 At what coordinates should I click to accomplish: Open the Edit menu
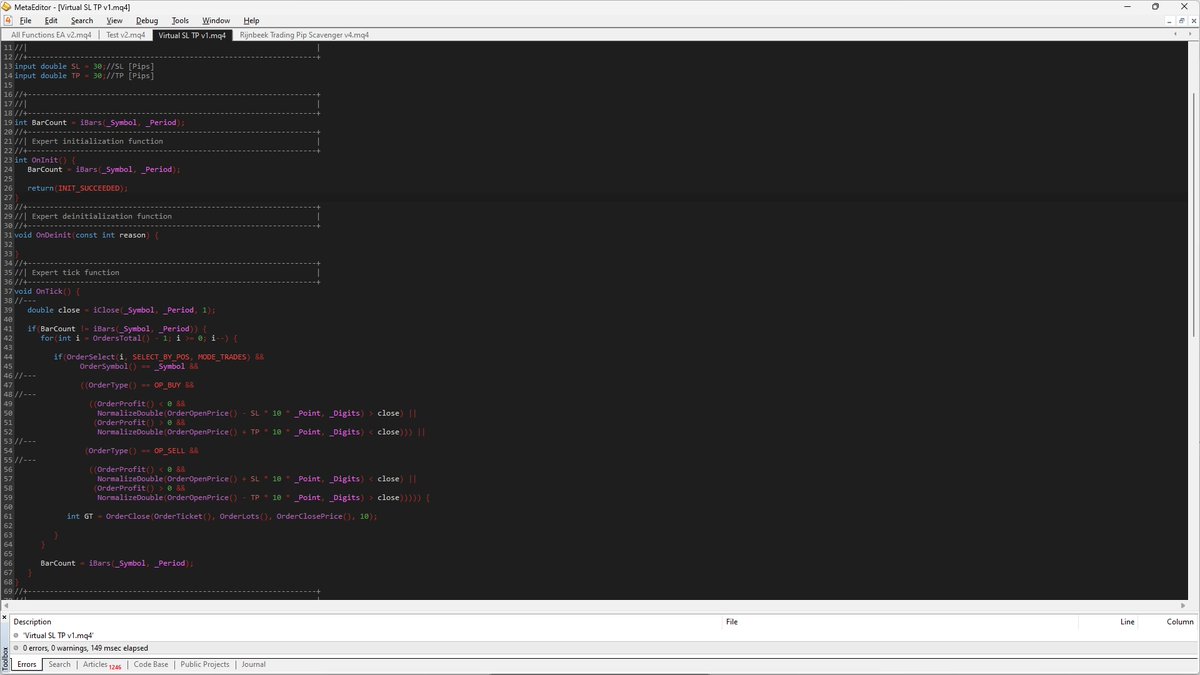point(51,20)
